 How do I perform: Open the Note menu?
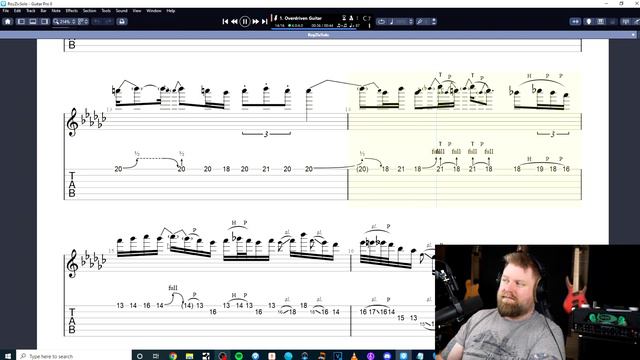(x=56, y=11)
